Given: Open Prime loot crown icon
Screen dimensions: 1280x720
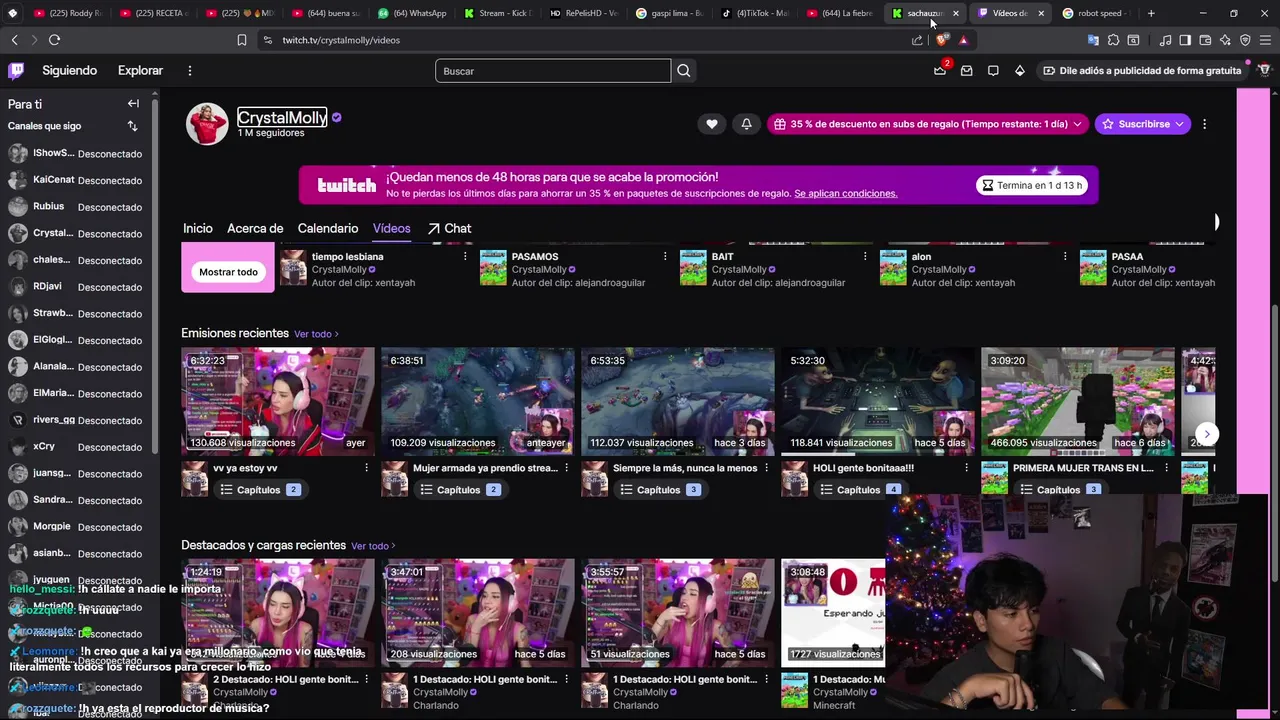Looking at the screenshot, I should (940, 70).
